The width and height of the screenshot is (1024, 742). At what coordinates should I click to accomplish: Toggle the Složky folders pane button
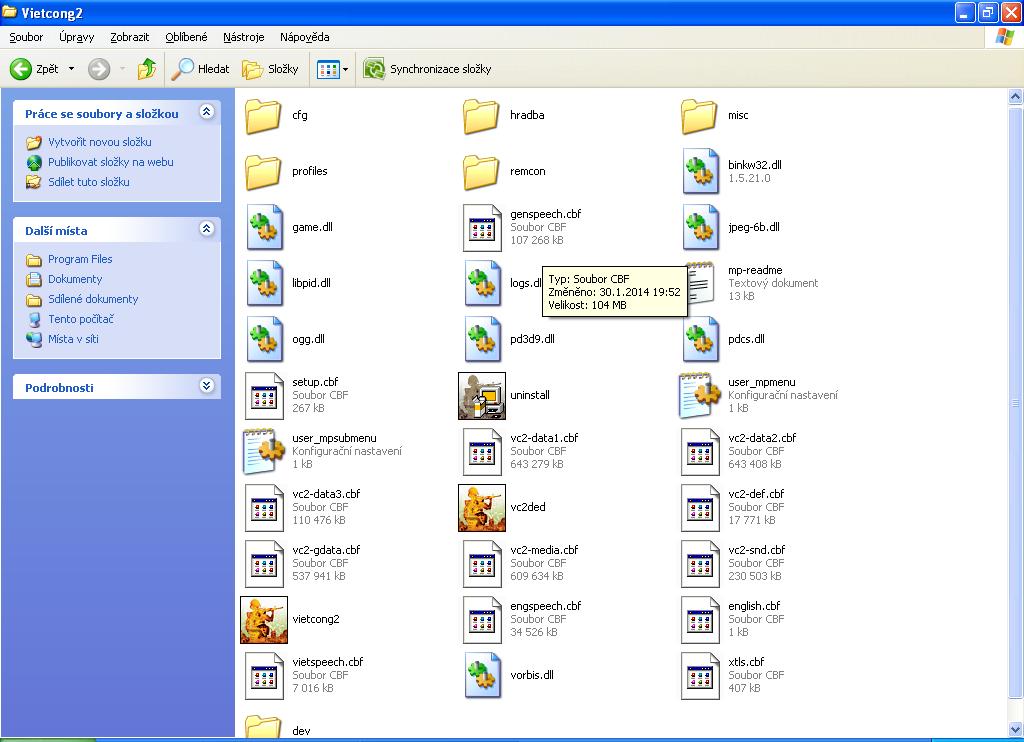(271, 69)
